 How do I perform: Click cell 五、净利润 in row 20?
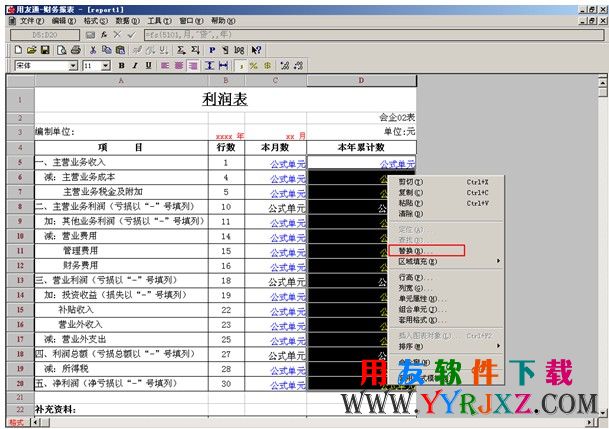point(121,384)
